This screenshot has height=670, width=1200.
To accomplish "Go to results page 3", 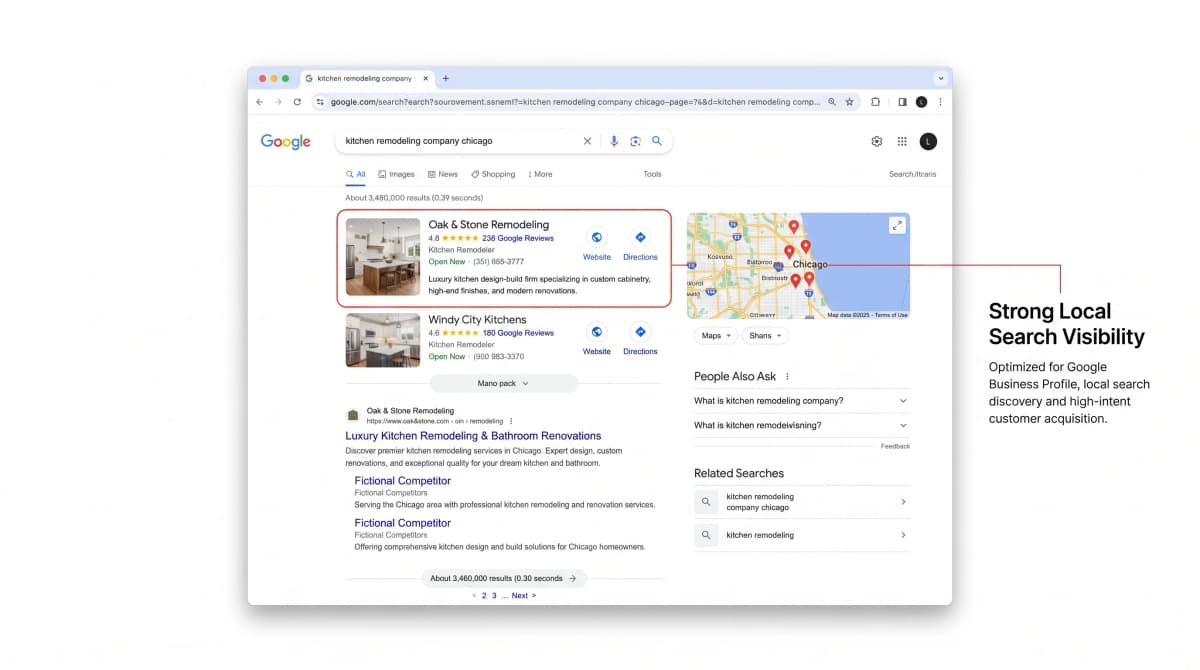I will (494, 596).
